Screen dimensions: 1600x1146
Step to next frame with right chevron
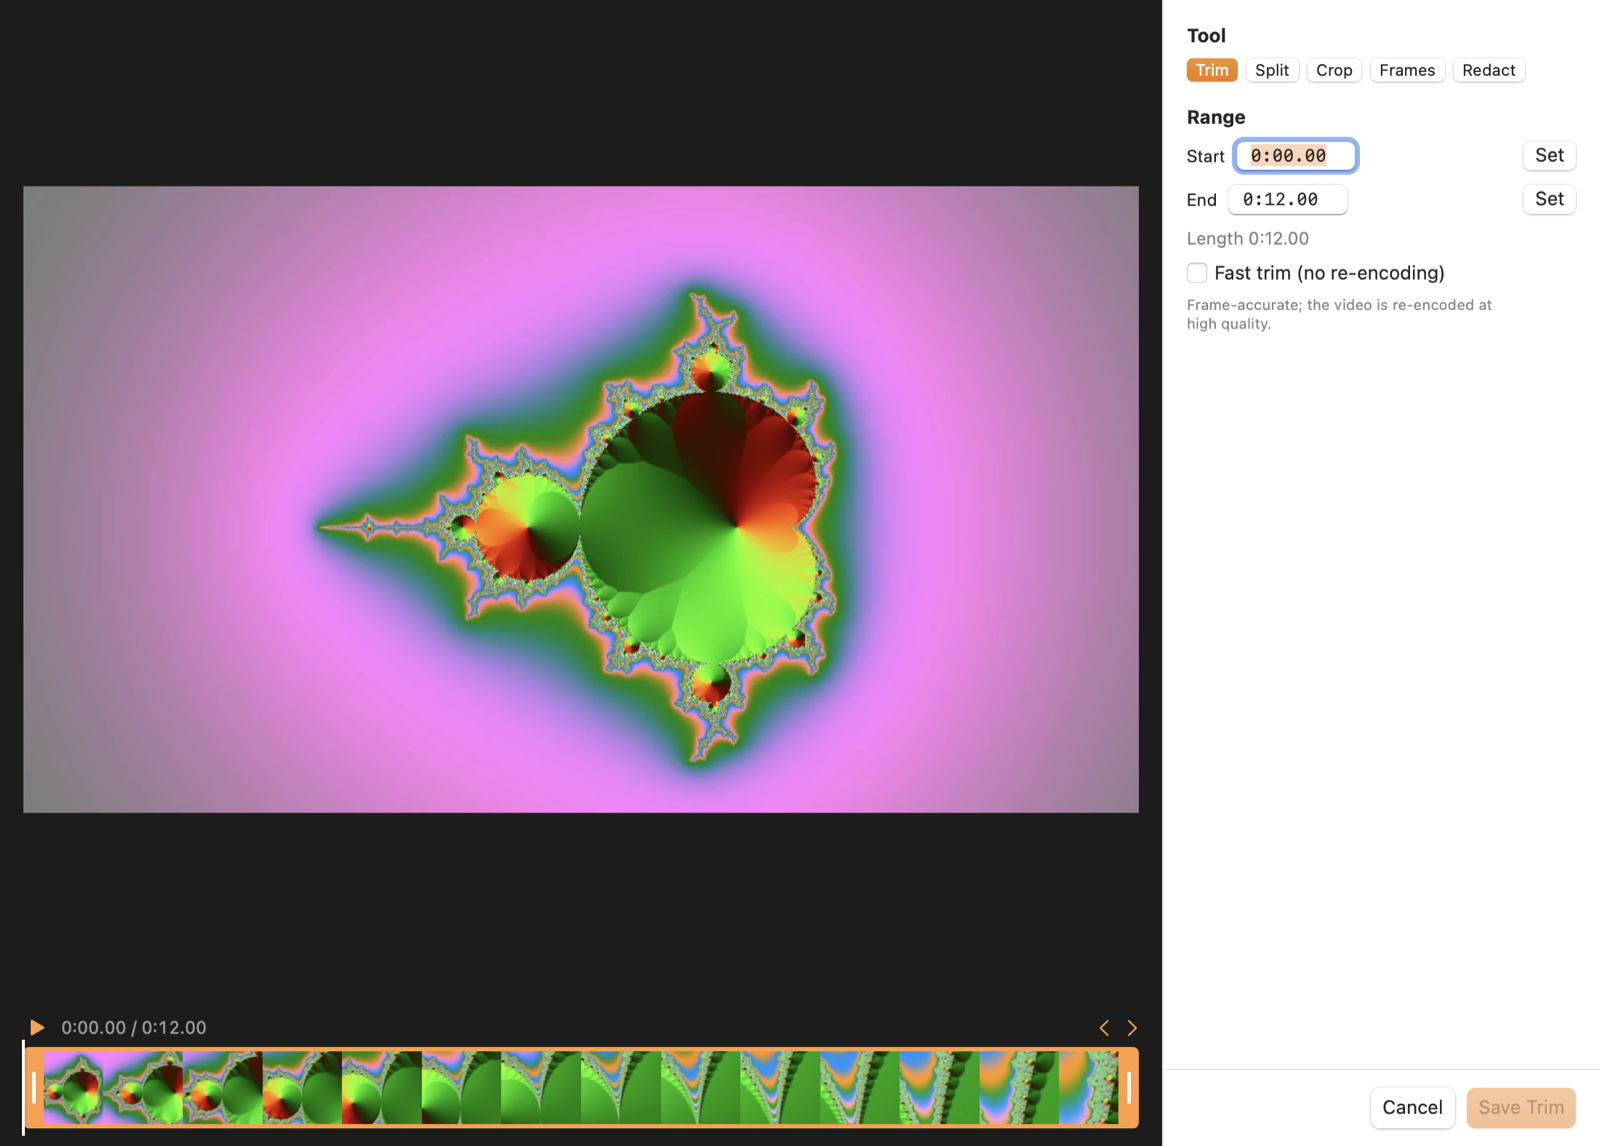[x=1132, y=1028]
